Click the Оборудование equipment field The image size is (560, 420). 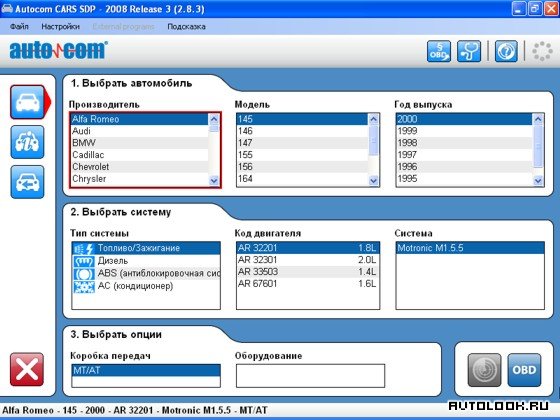310,376
